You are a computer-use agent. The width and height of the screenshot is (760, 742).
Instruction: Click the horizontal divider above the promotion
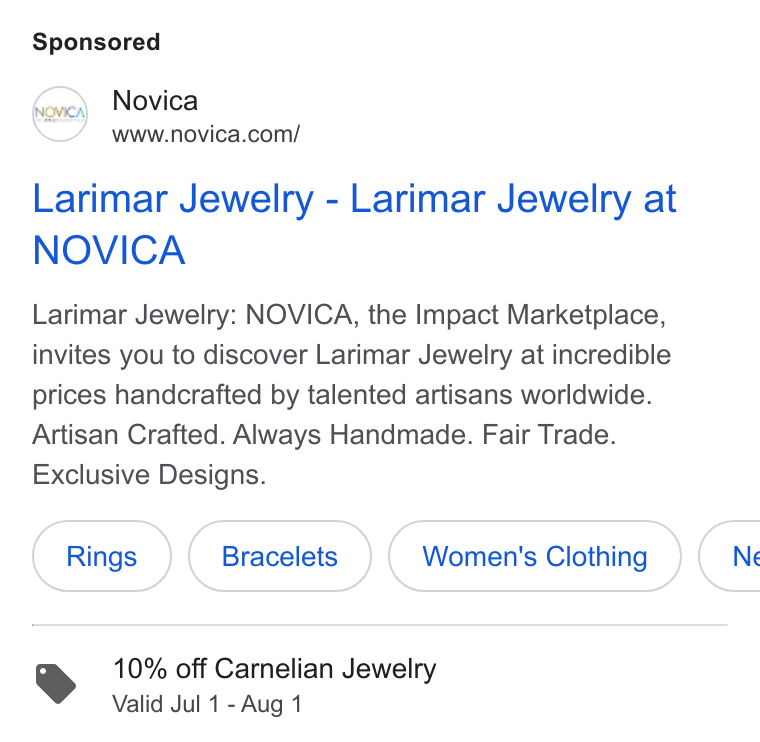380,625
